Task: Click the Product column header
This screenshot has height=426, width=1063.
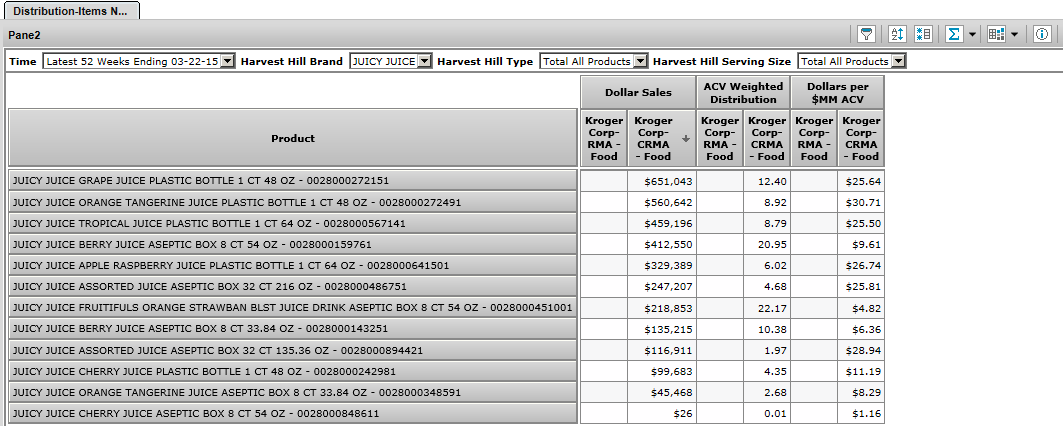Action: pos(293,138)
